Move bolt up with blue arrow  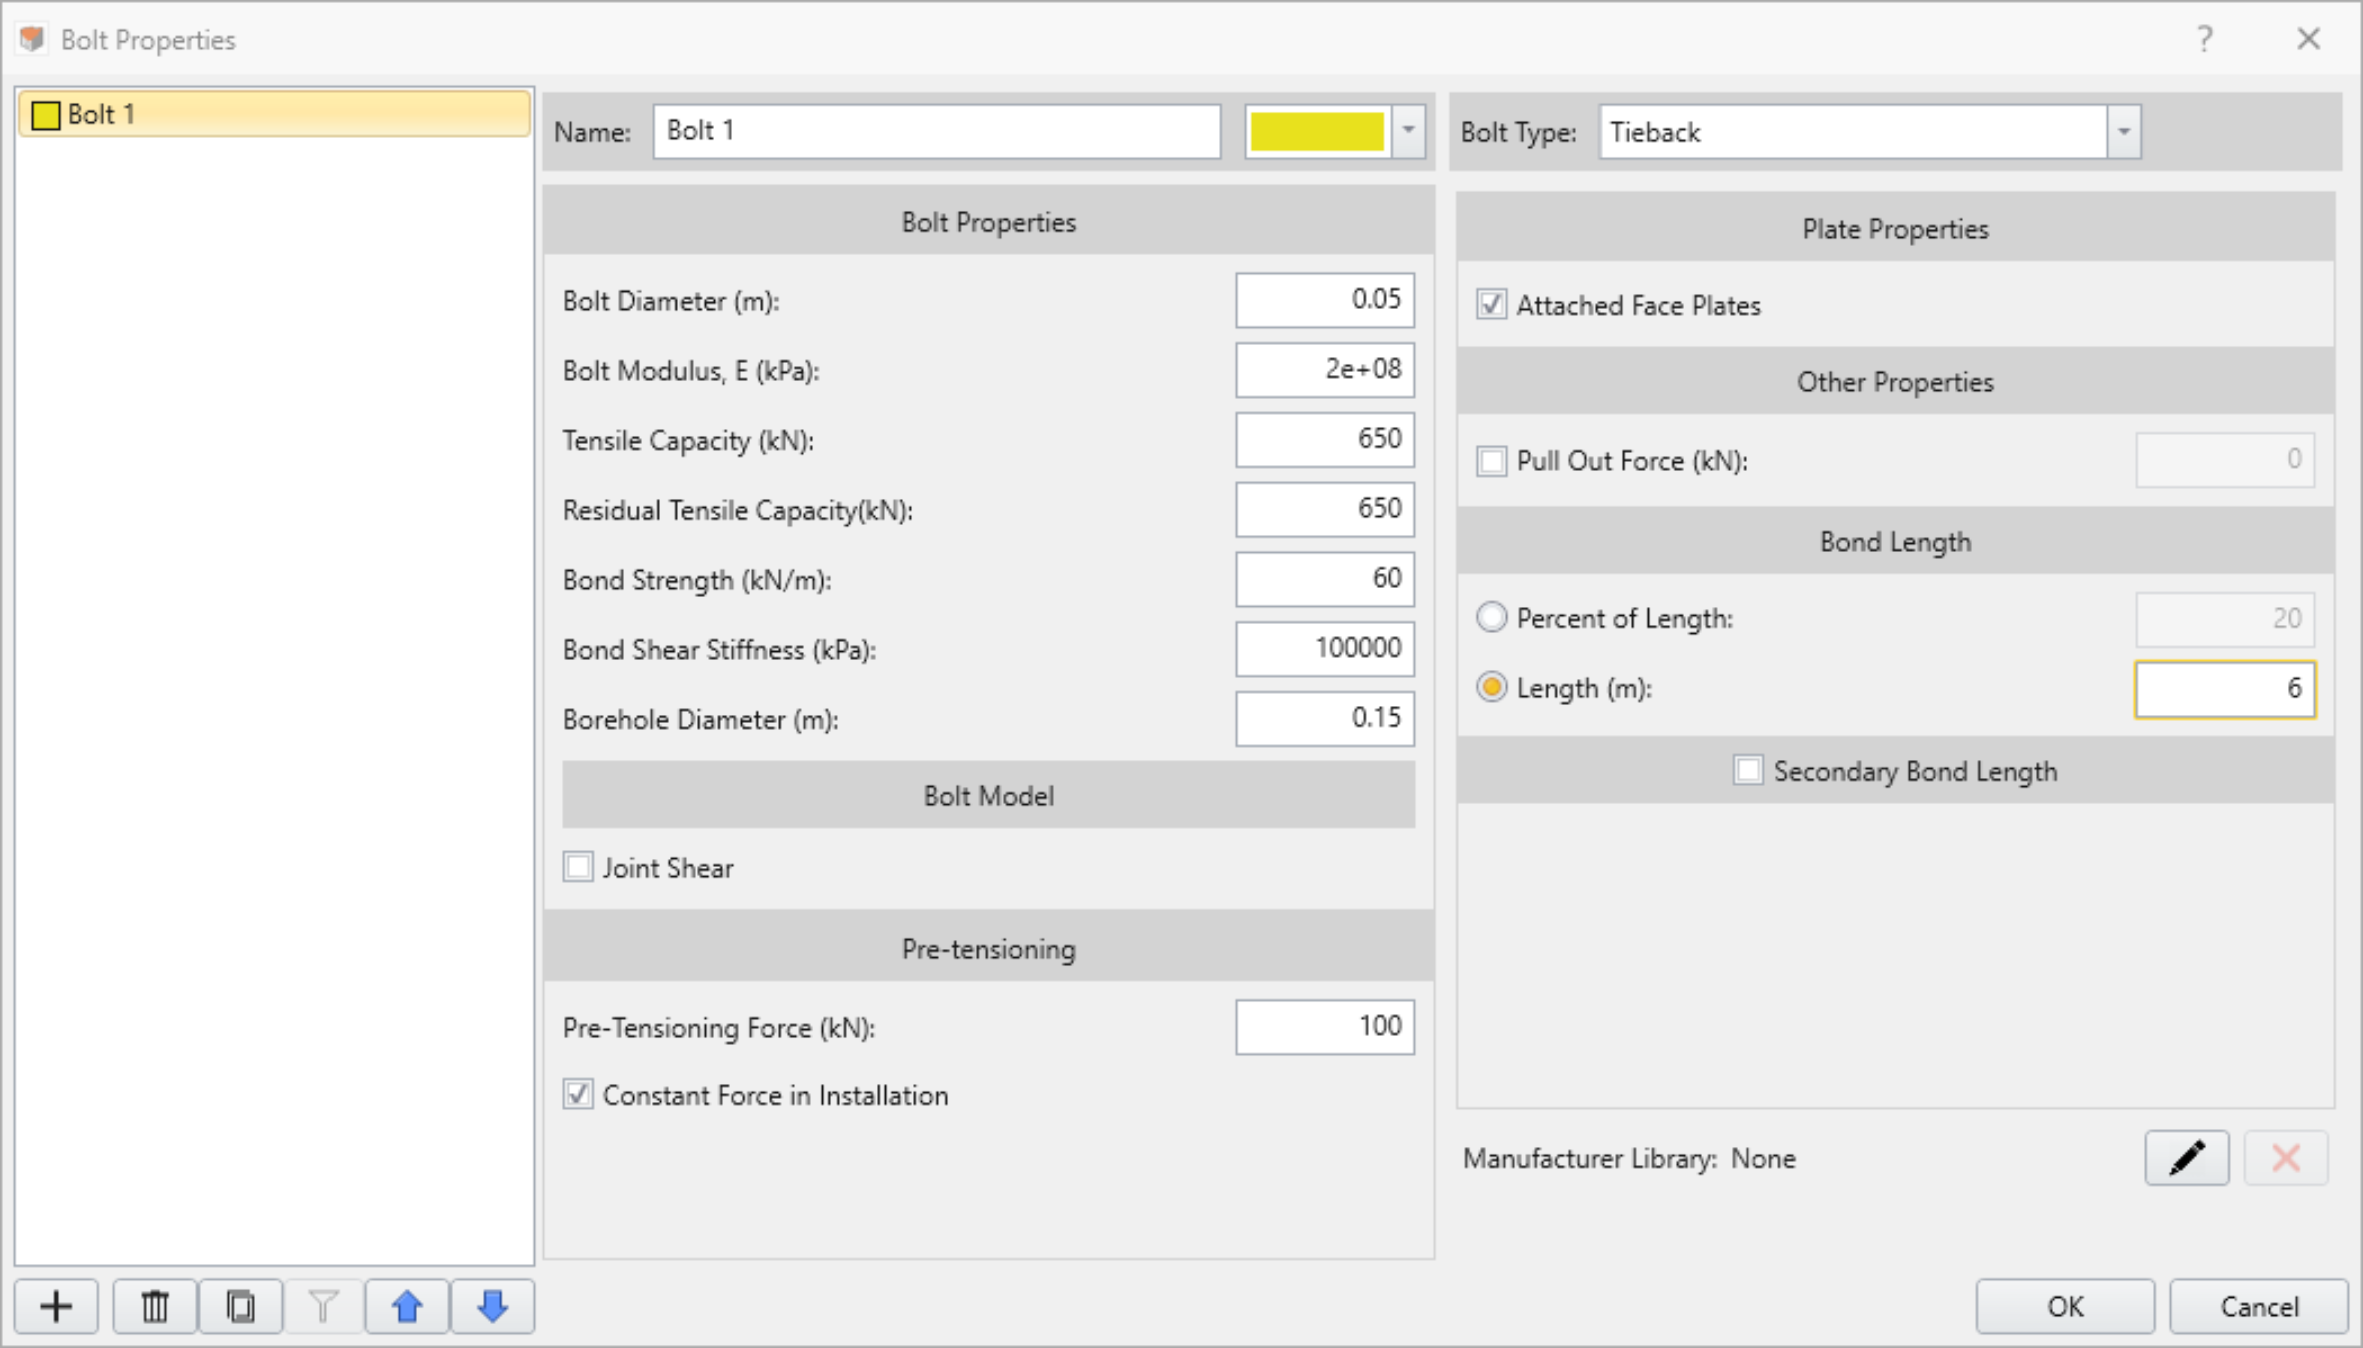click(x=407, y=1306)
